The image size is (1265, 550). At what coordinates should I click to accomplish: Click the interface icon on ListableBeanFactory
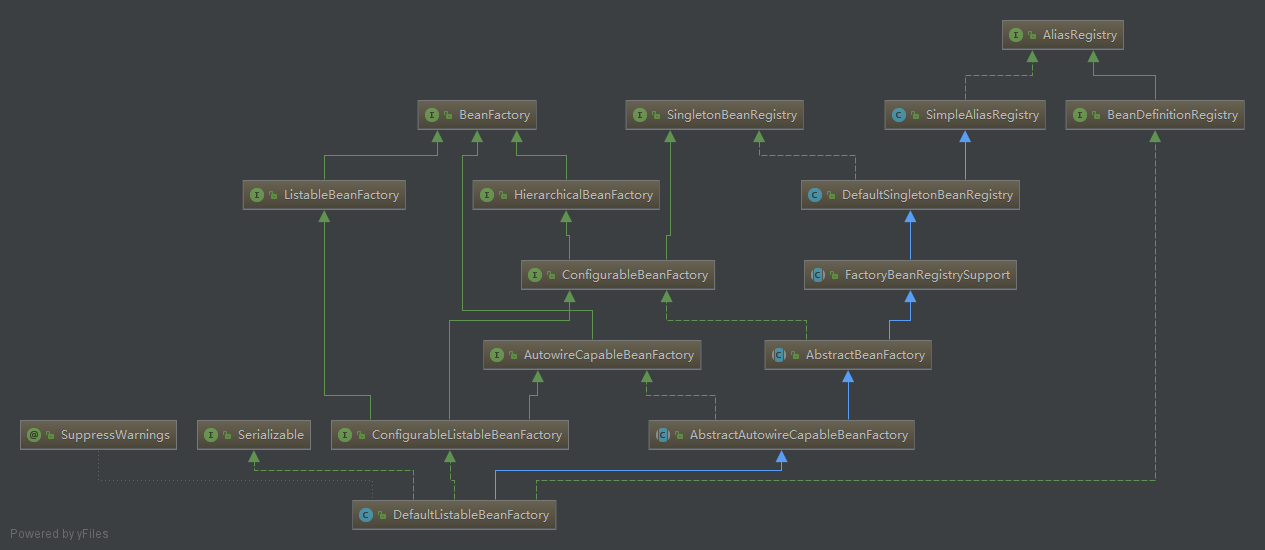(257, 195)
